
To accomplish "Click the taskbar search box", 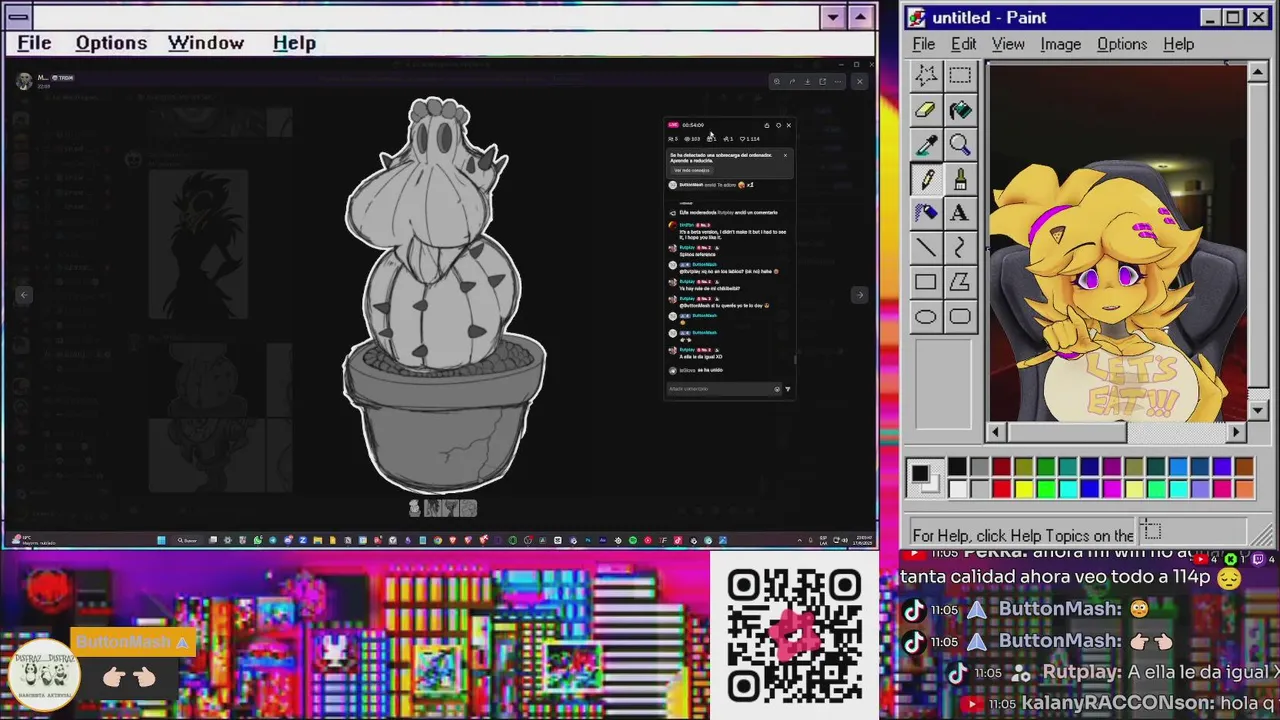I will [x=188, y=540].
